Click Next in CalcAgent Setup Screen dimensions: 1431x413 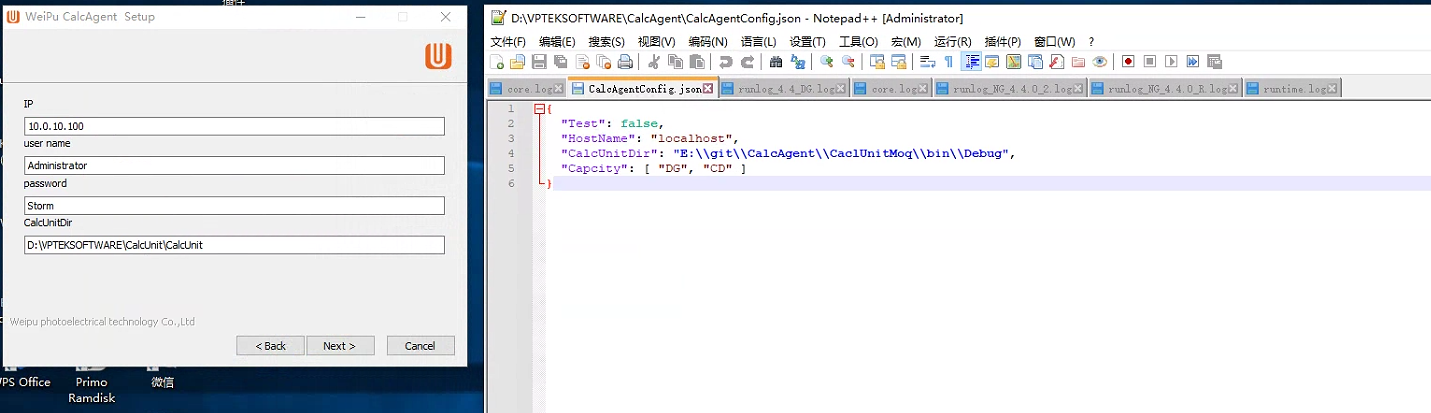click(340, 345)
